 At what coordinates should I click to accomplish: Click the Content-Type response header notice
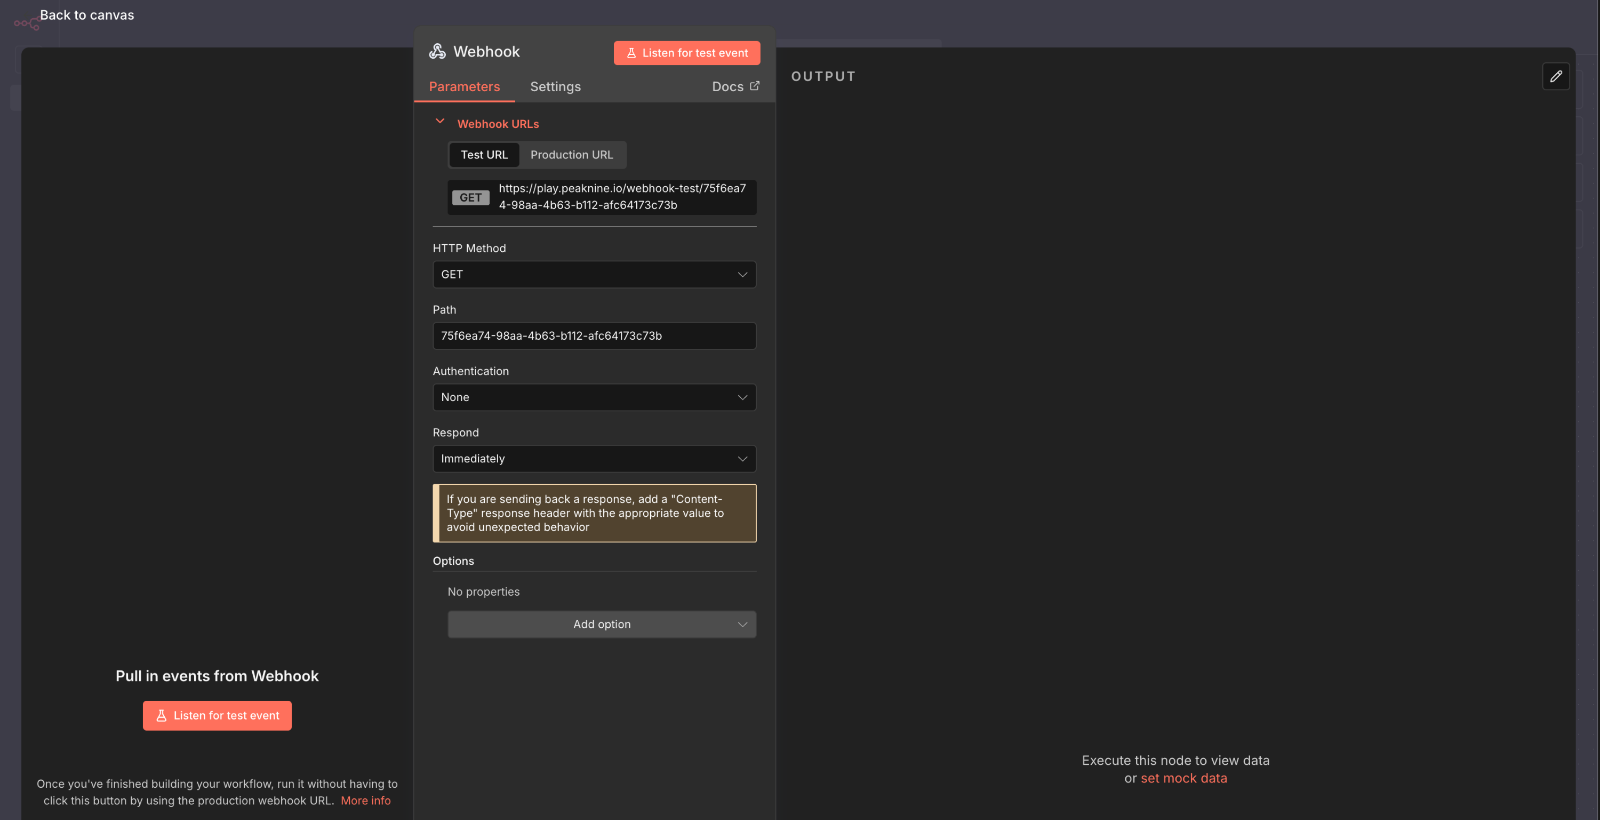[594, 514]
